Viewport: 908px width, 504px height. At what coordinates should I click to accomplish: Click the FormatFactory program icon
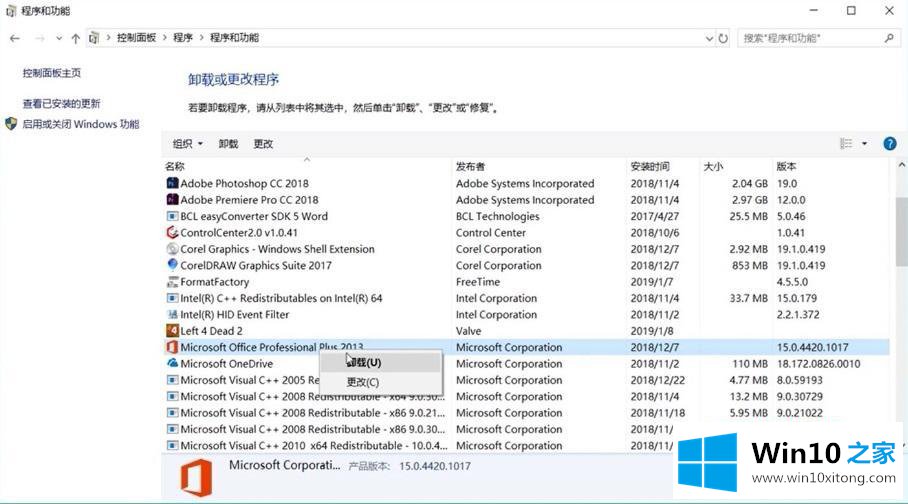[x=172, y=282]
